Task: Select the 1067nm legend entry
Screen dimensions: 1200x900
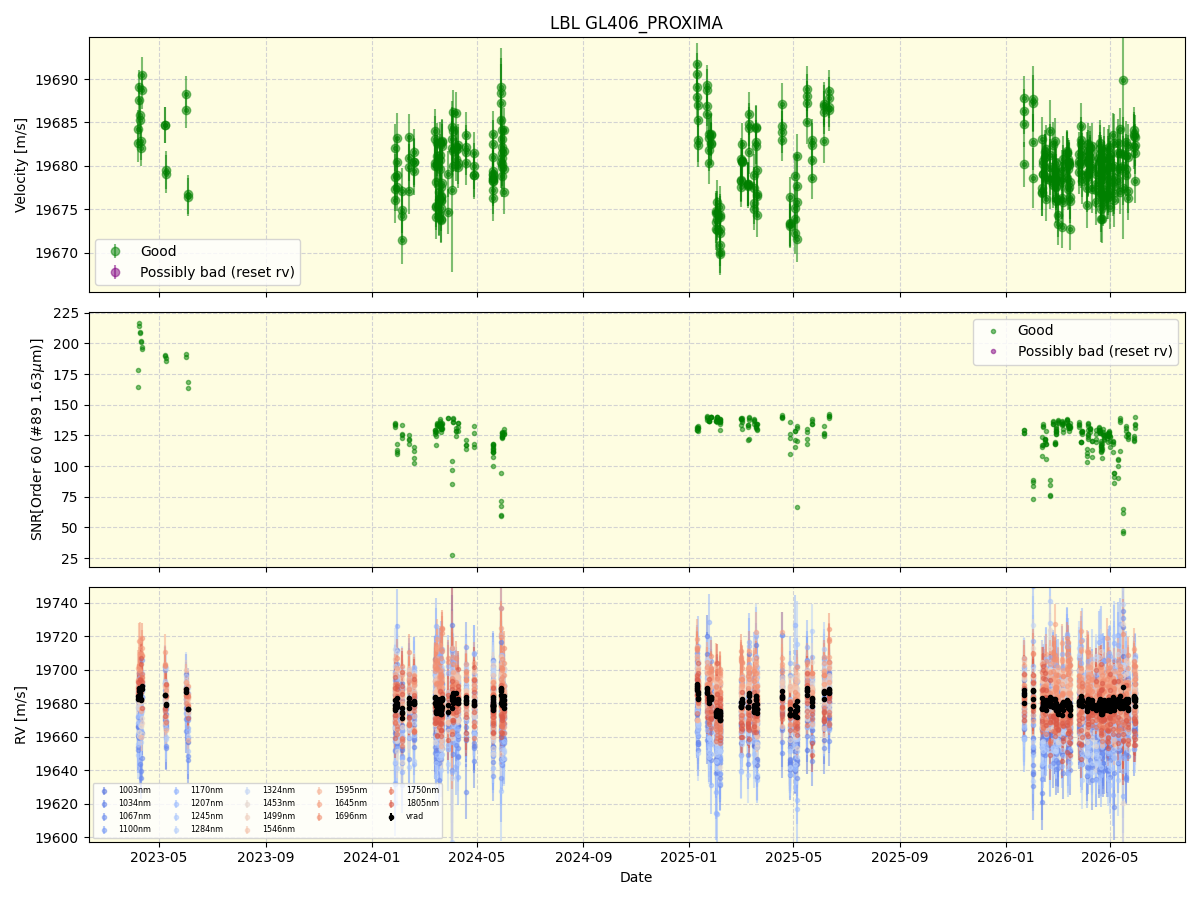Action: (134, 816)
